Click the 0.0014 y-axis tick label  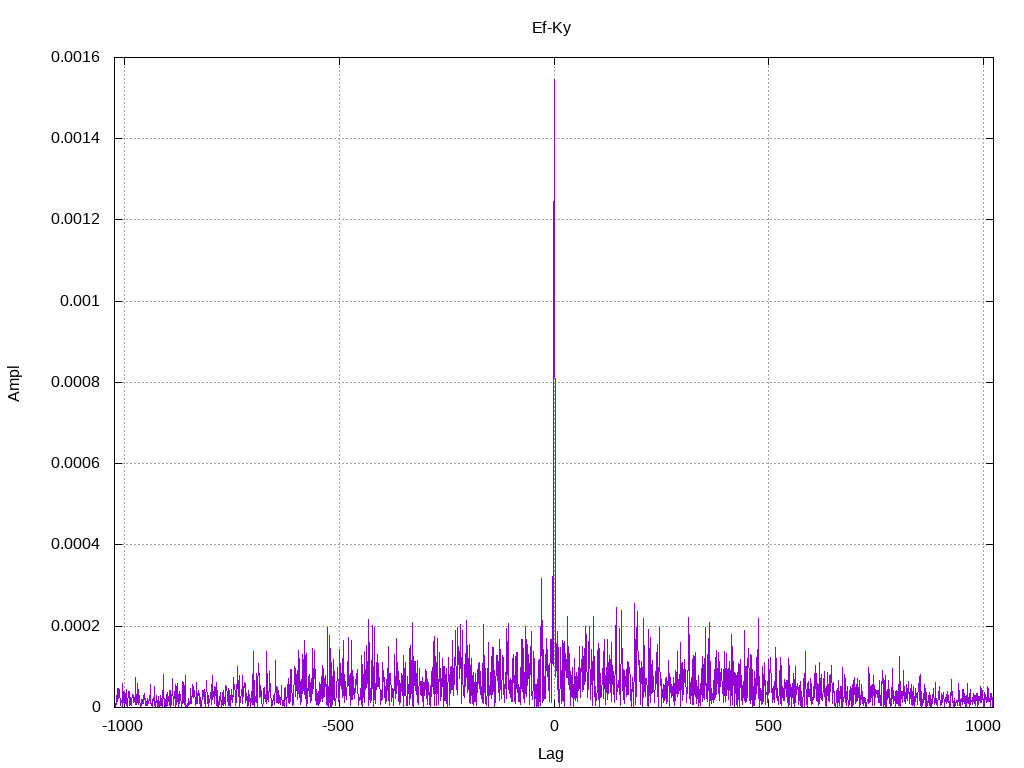(76, 138)
